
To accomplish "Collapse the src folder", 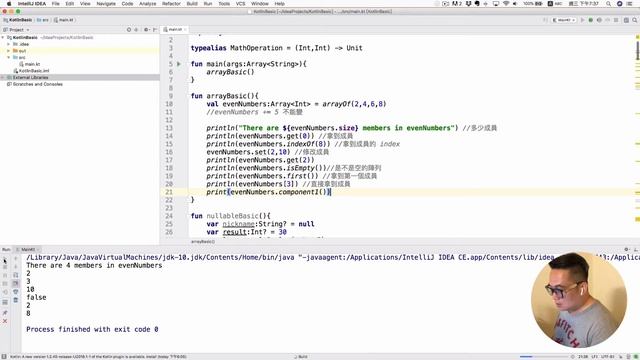I will coord(9,58).
